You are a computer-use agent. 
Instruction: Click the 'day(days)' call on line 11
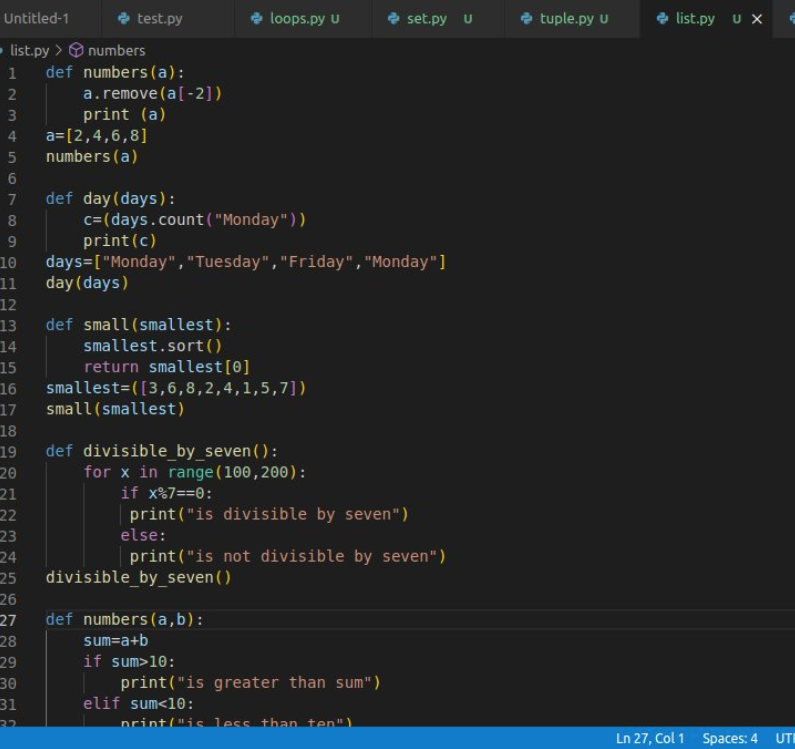point(87,282)
